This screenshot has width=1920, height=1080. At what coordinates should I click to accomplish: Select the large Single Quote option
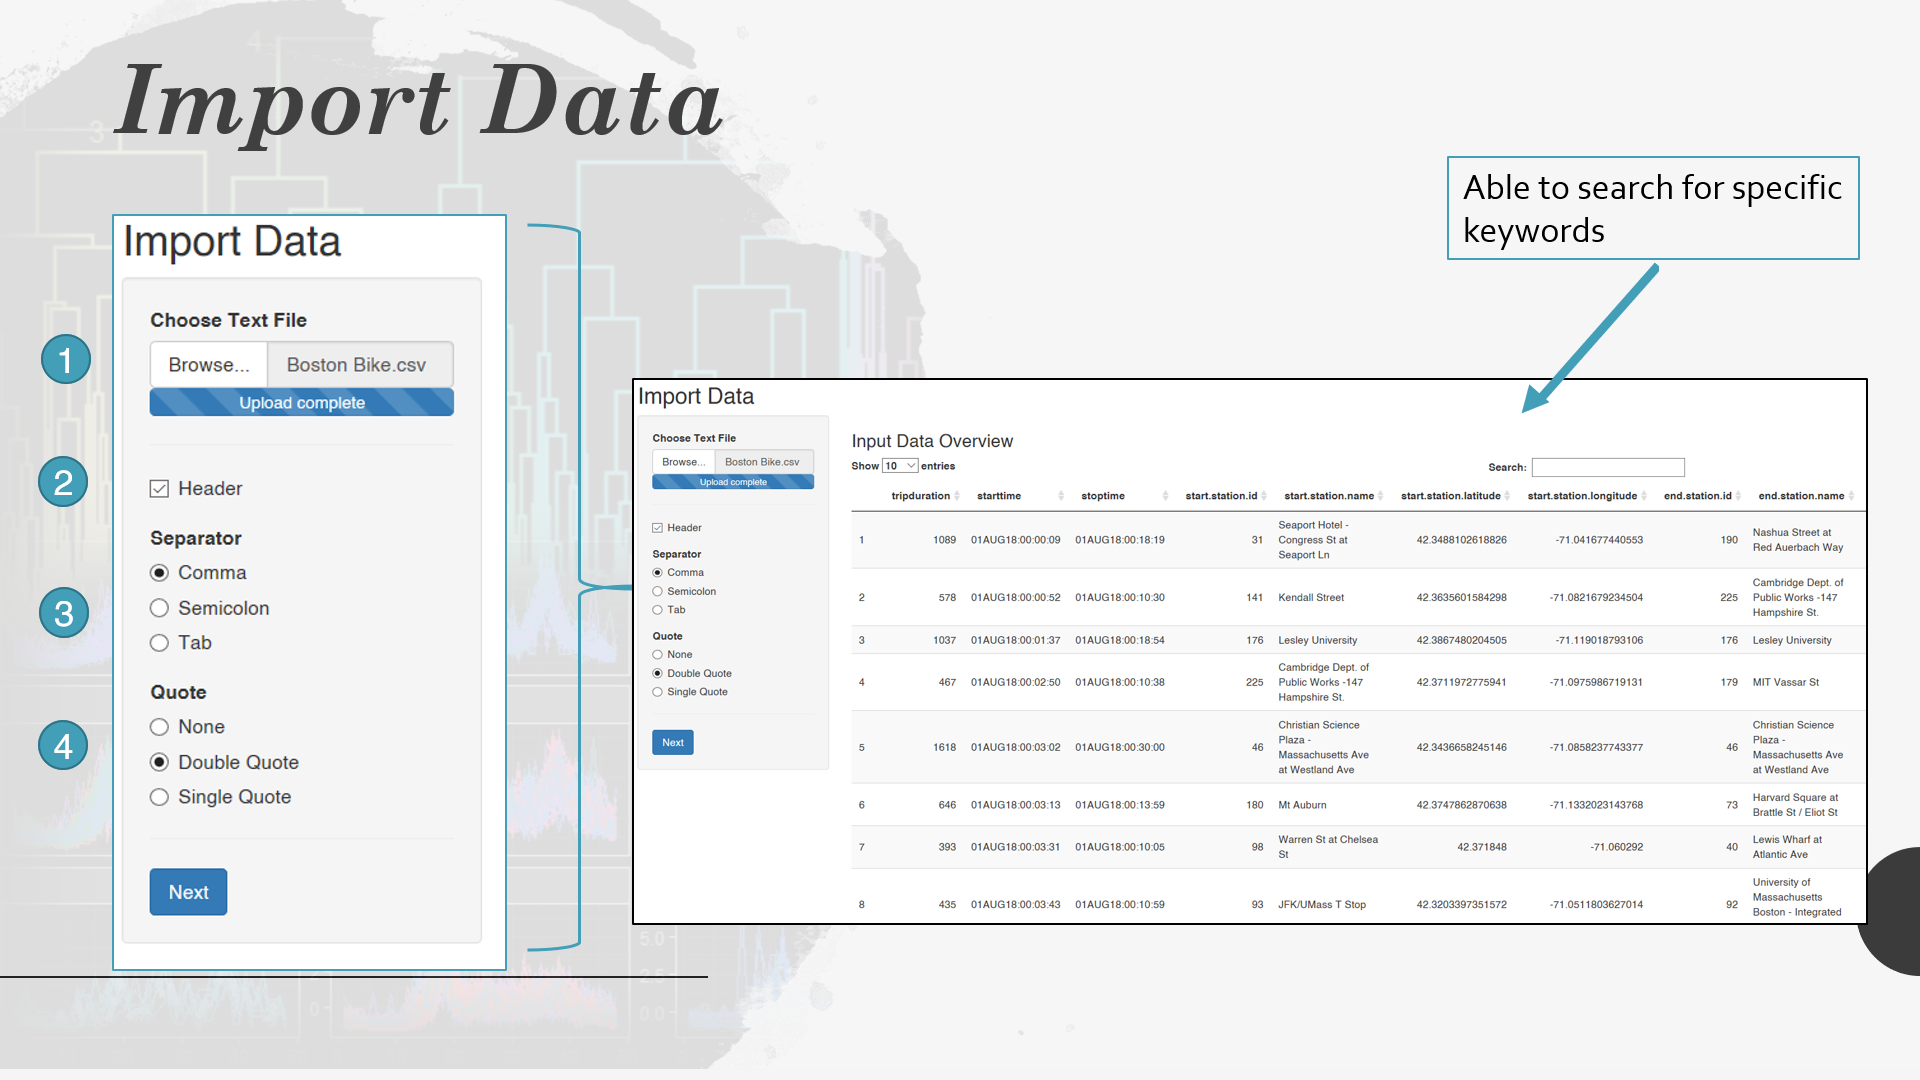pyautogui.click(x=159, y=797)
